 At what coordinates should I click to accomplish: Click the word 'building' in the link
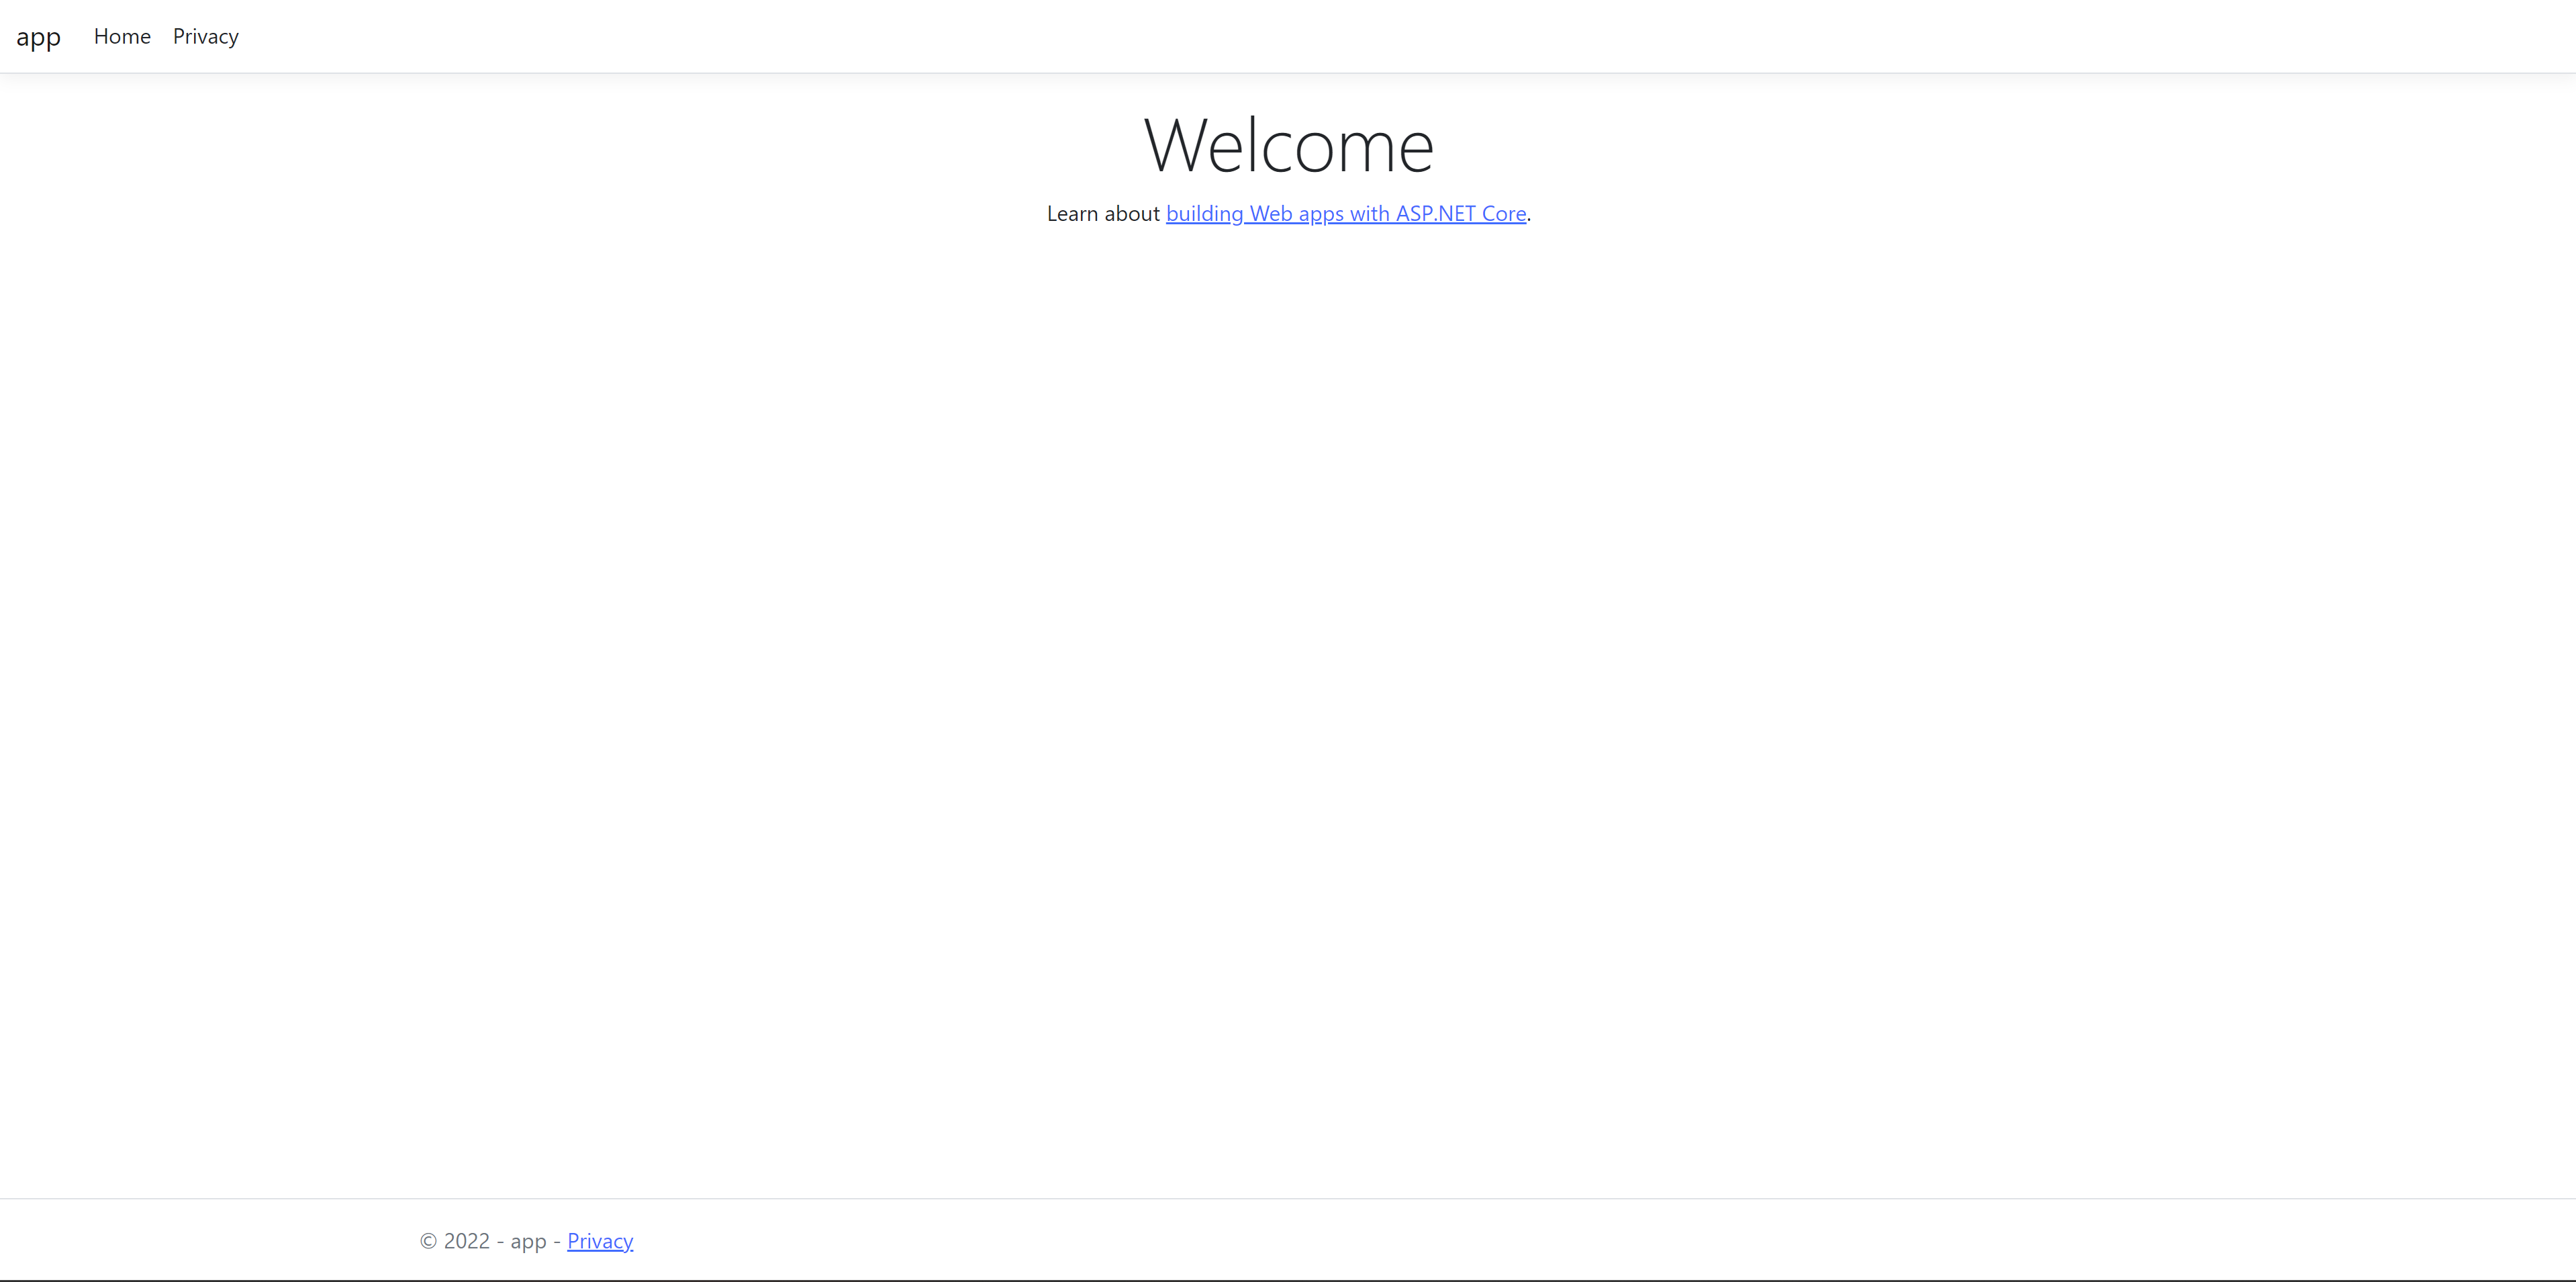pyautogui.click(x=1204, y=214)
